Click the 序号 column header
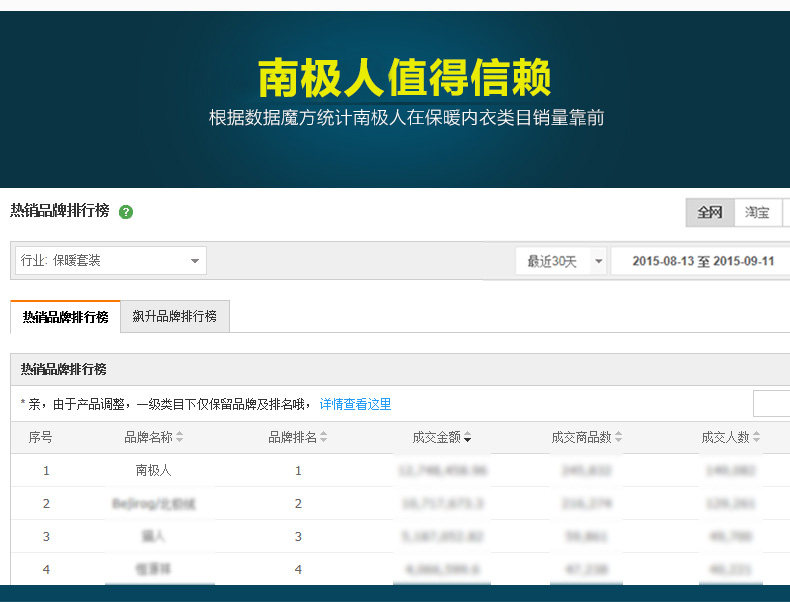This screenshot has height=602, width=790. click(40, 437)
